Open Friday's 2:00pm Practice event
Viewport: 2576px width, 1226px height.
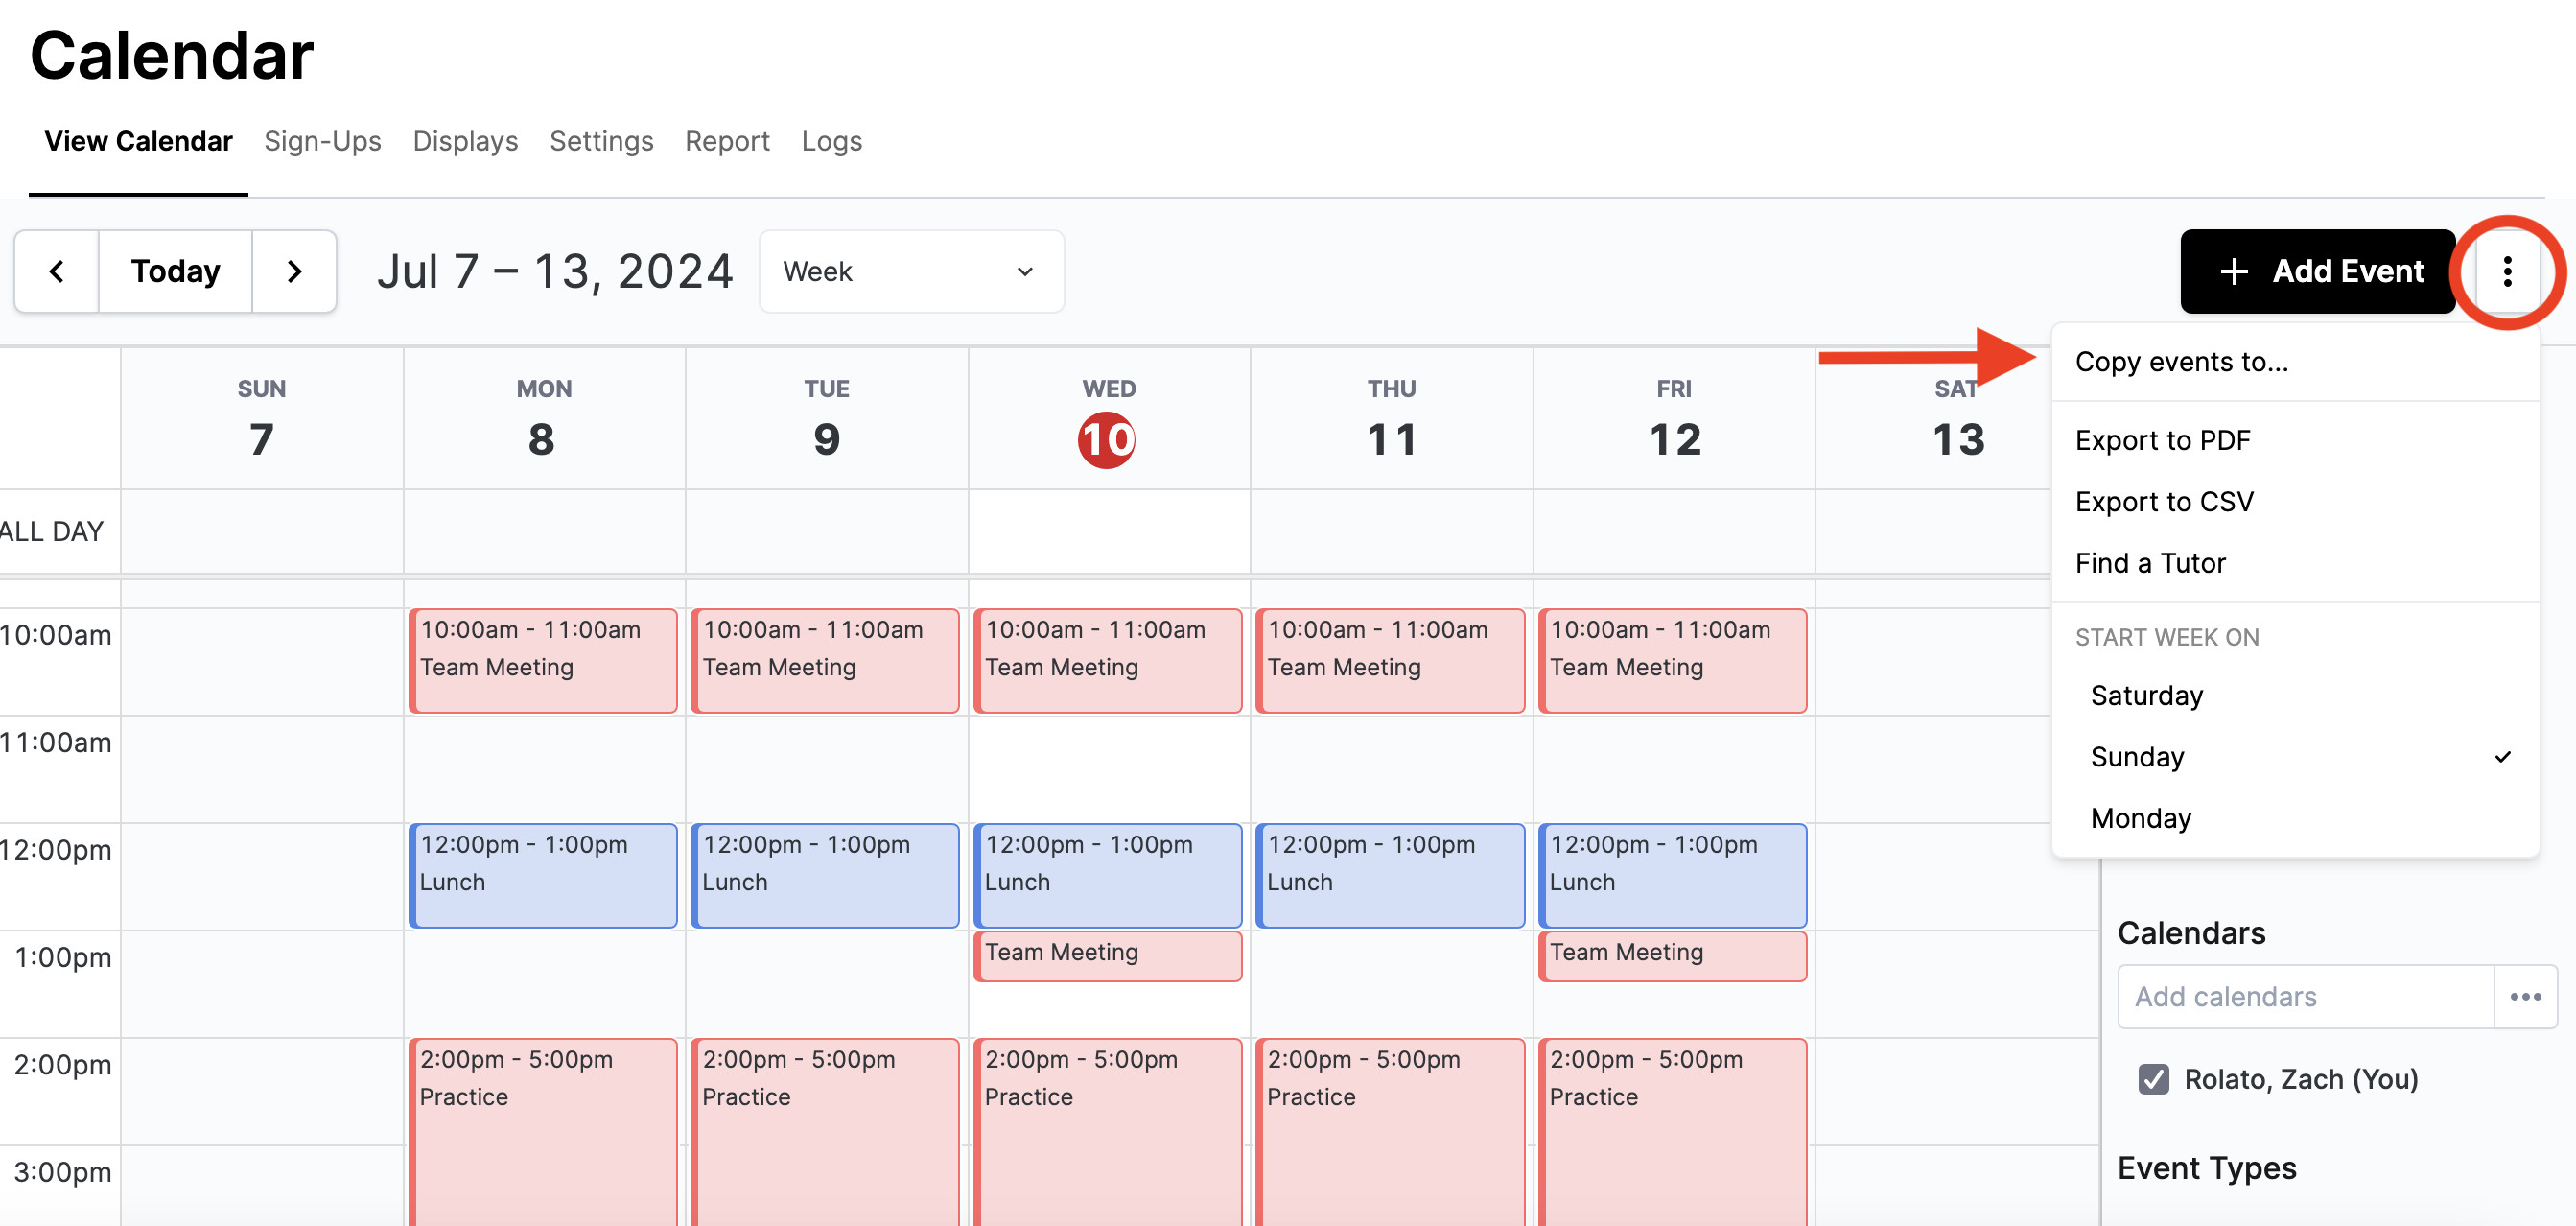point(1673,1132)
